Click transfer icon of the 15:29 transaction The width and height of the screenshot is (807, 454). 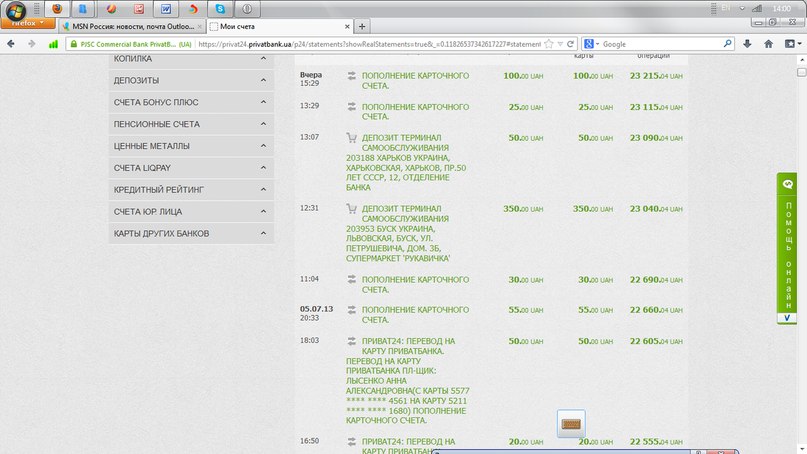pyautogui.click(x=352, y=76)
